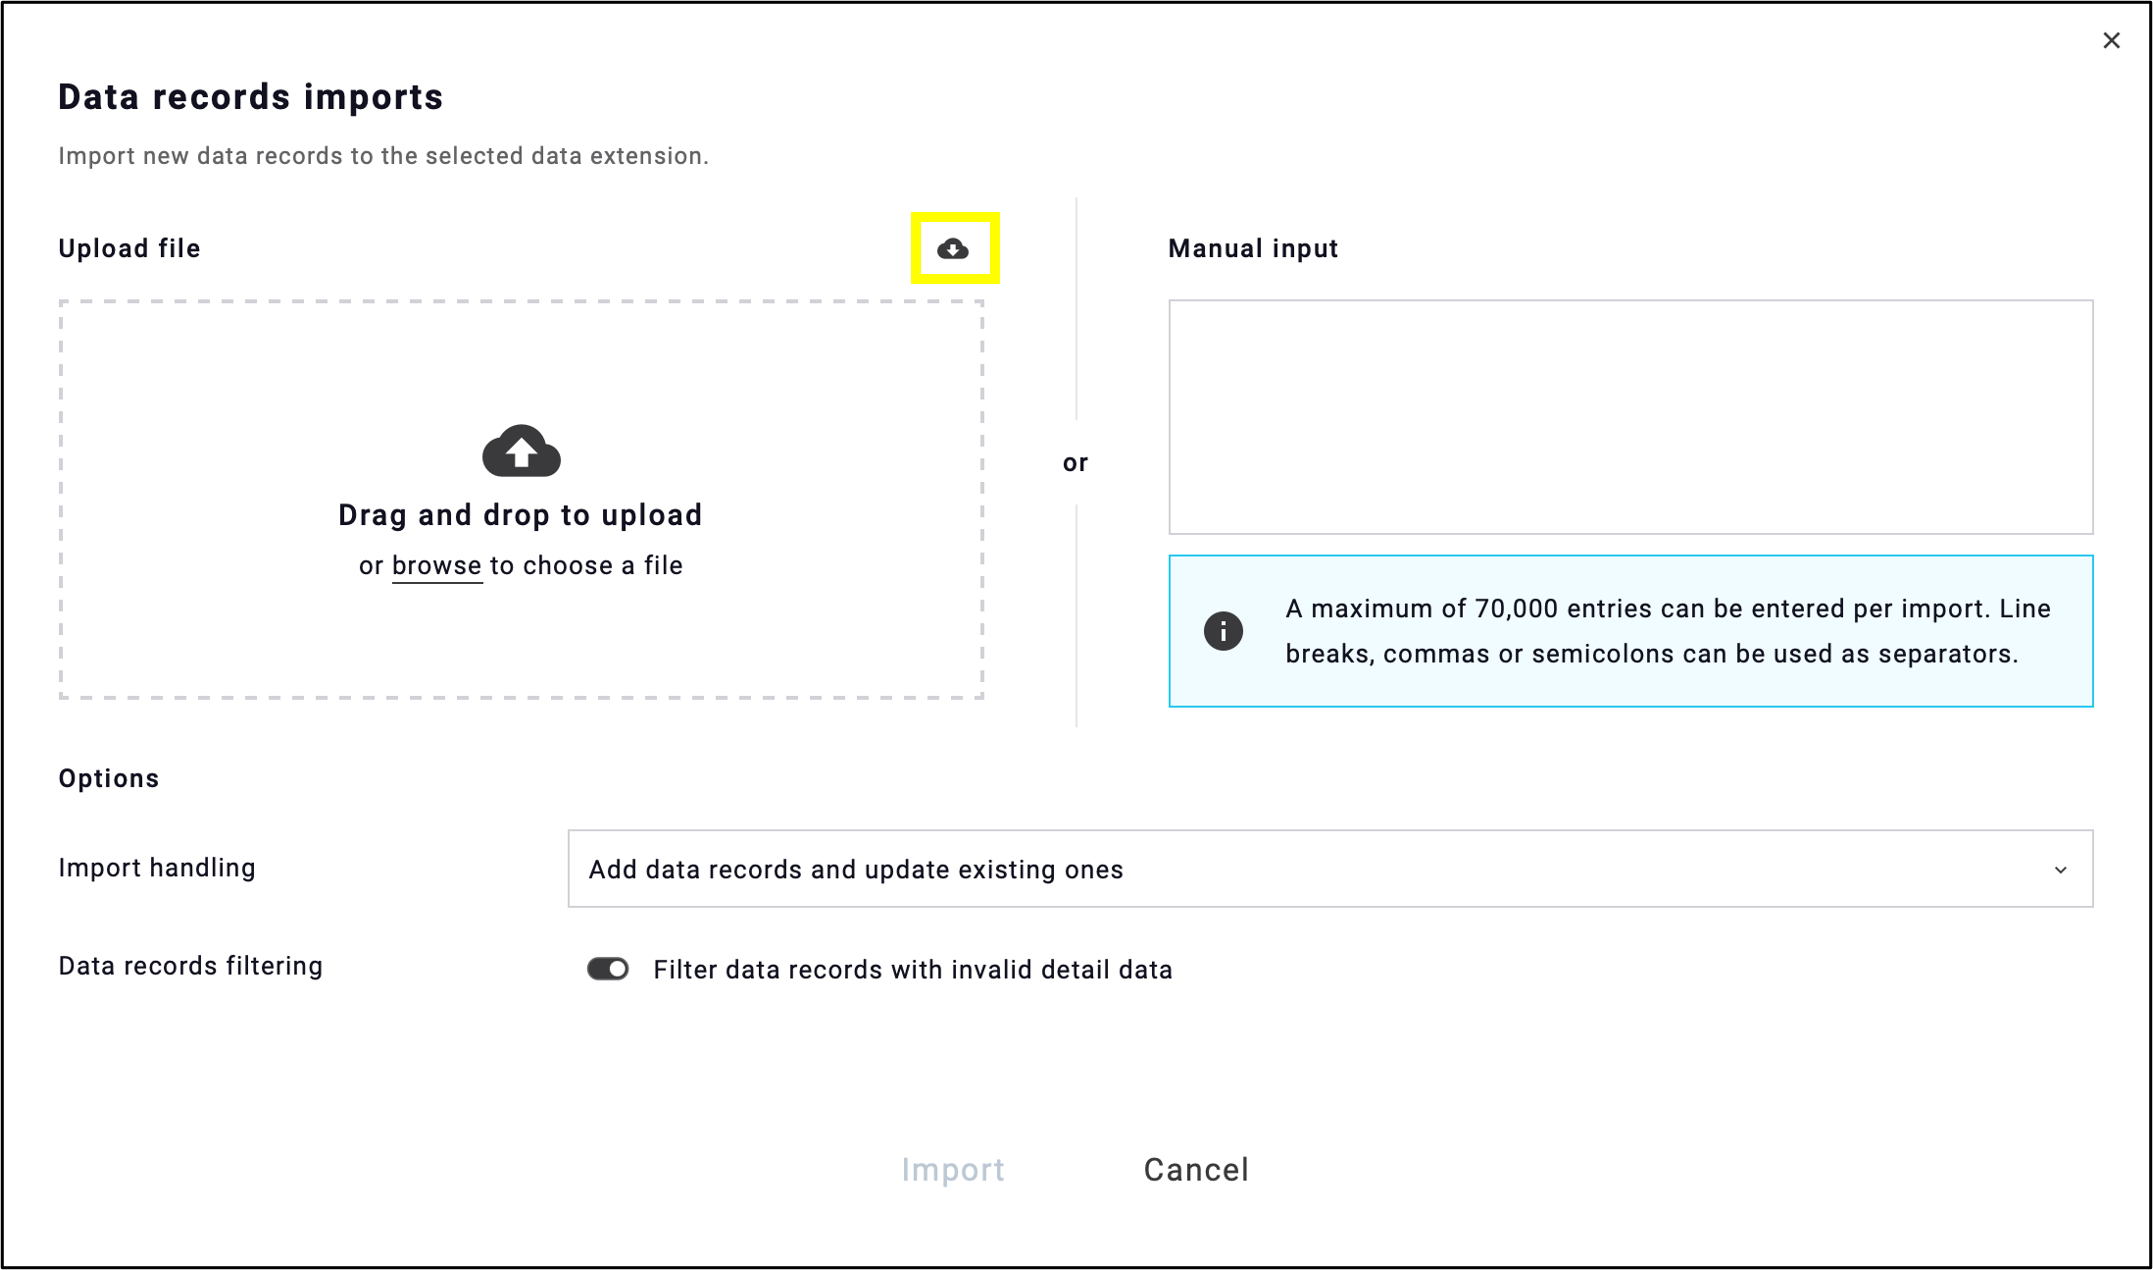Click the cloud download template icon
The image size is (2153, 1270).
tap(953, 248)
